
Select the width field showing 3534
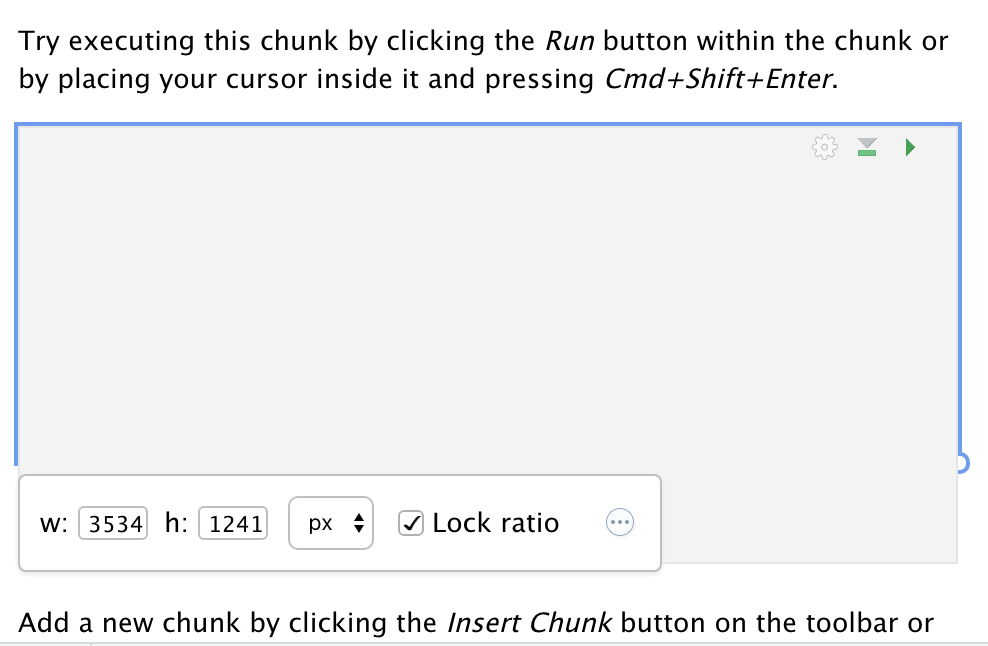point(113,522)
